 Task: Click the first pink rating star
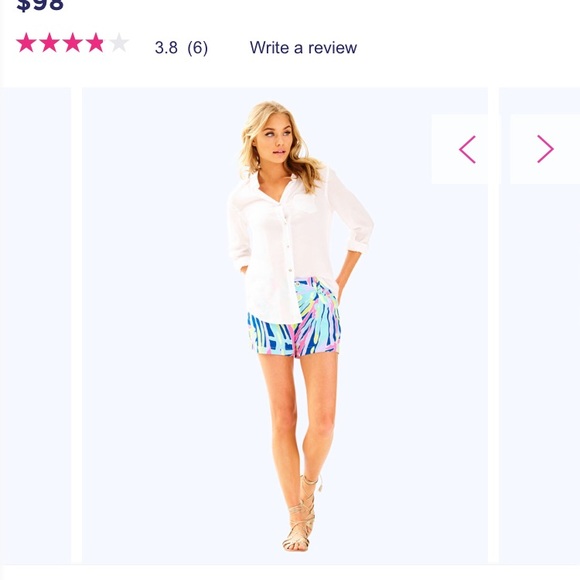(26, 43)
